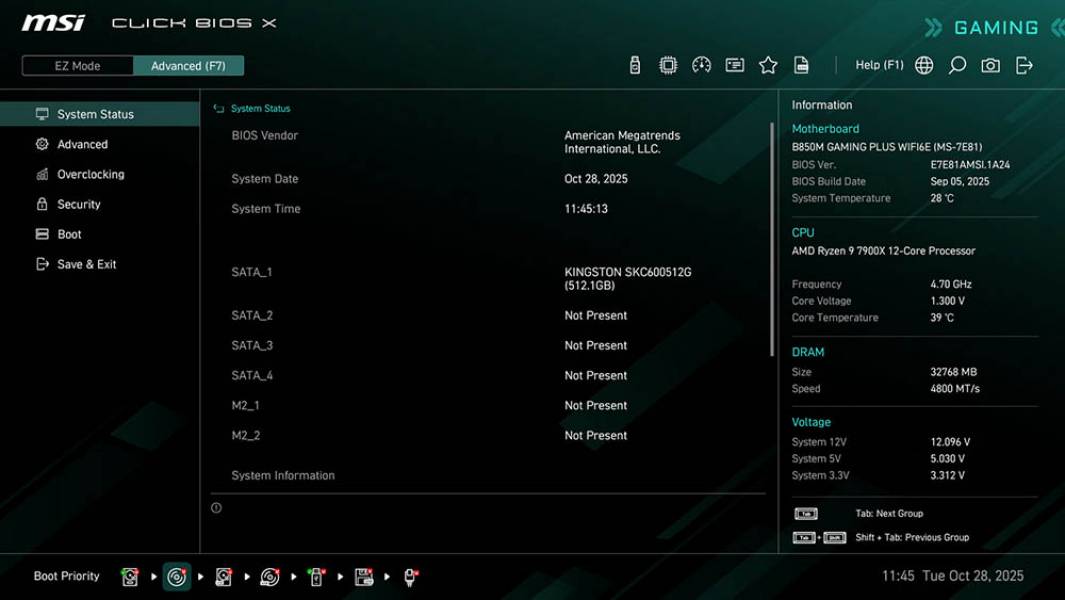Viewport: 1065px width, 600px height.
Task: Open the search magnifier icon
Action: [x=956, y=64]
